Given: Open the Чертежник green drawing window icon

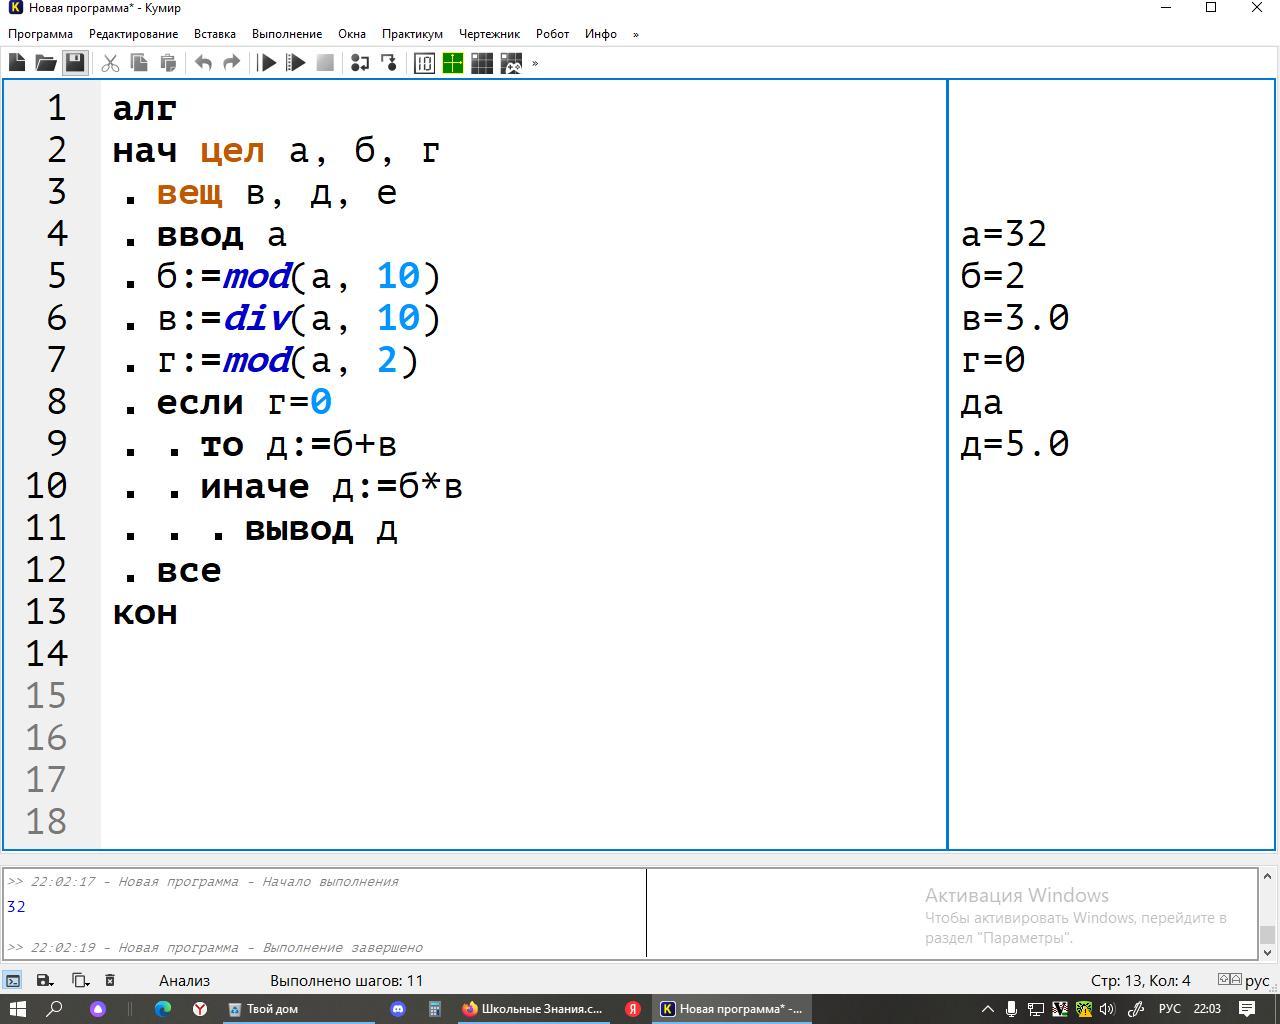Looking at the screenshot, I should point(453,63).
